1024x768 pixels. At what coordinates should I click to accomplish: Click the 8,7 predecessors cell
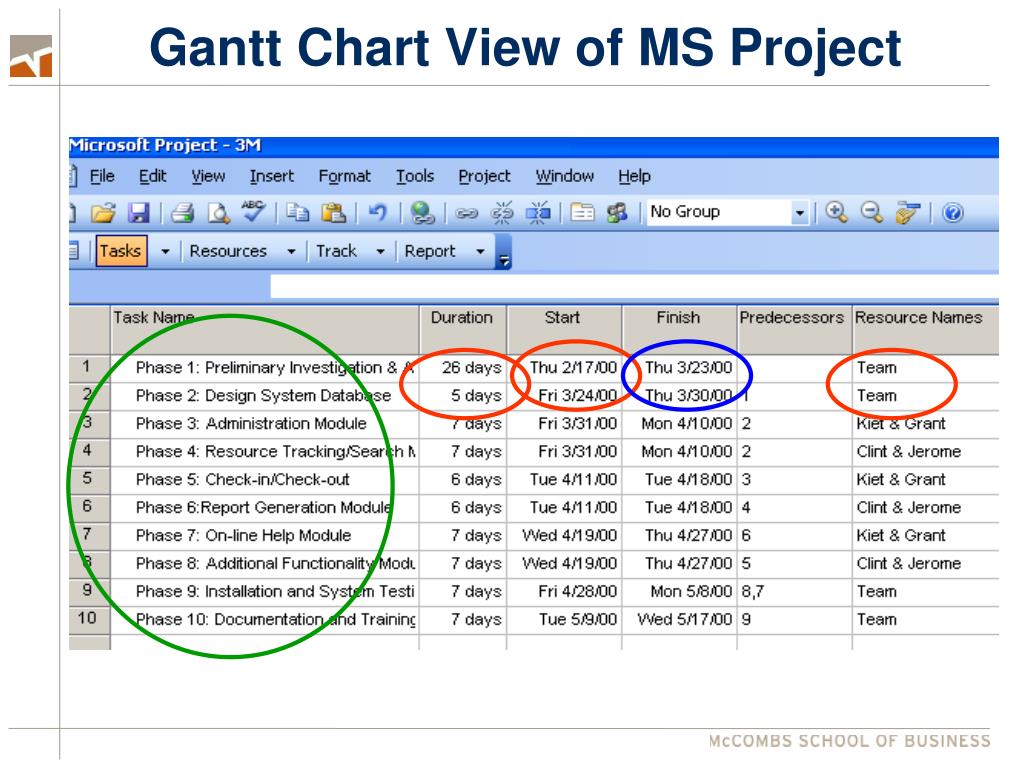coord(794,592)
